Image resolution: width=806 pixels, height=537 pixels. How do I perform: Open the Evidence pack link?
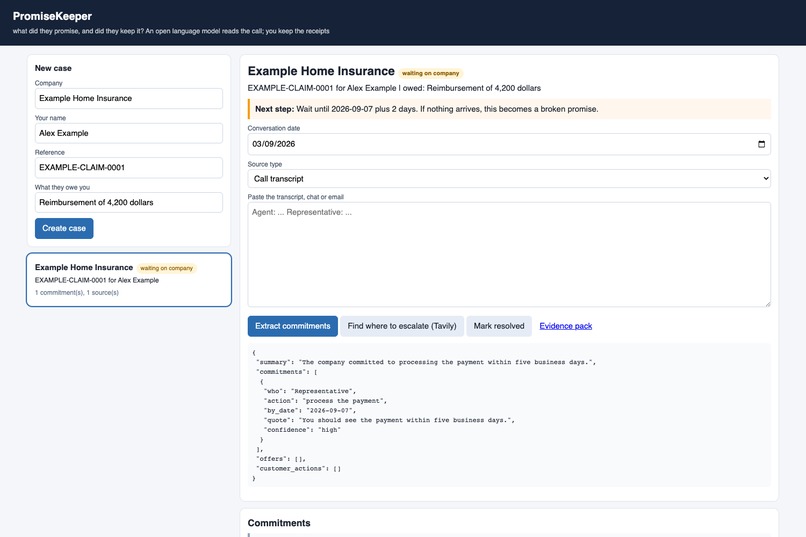(565, 326)
